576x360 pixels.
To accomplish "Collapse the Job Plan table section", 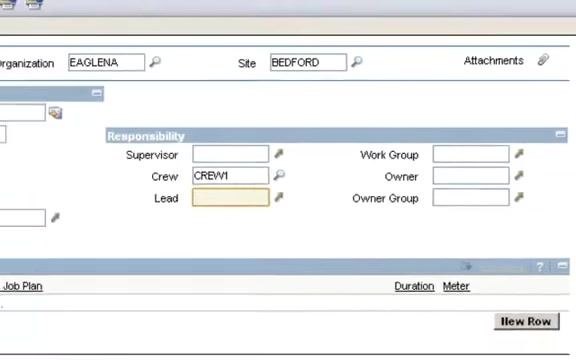I will pyautogui.click(x=562, y=265).
